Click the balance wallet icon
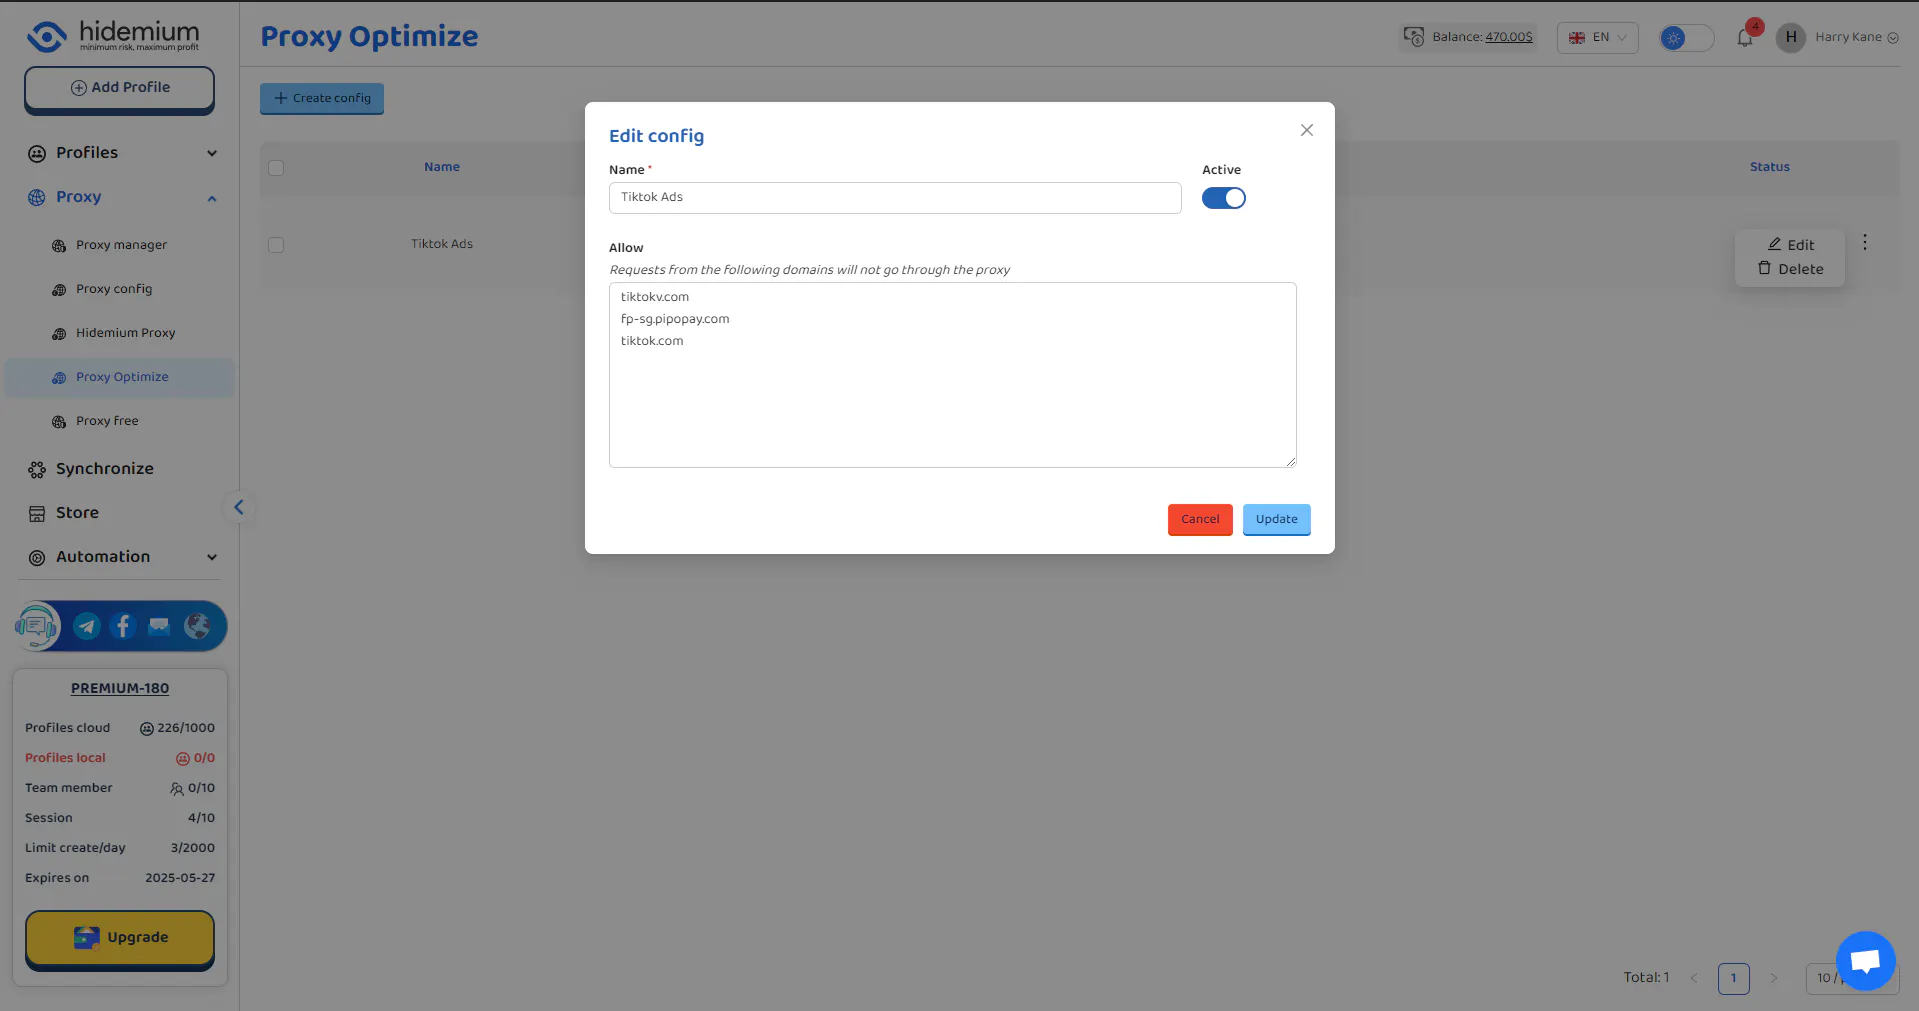Image resolution: width=1919 pixels, height=1011 pixels. [1413, 37]
